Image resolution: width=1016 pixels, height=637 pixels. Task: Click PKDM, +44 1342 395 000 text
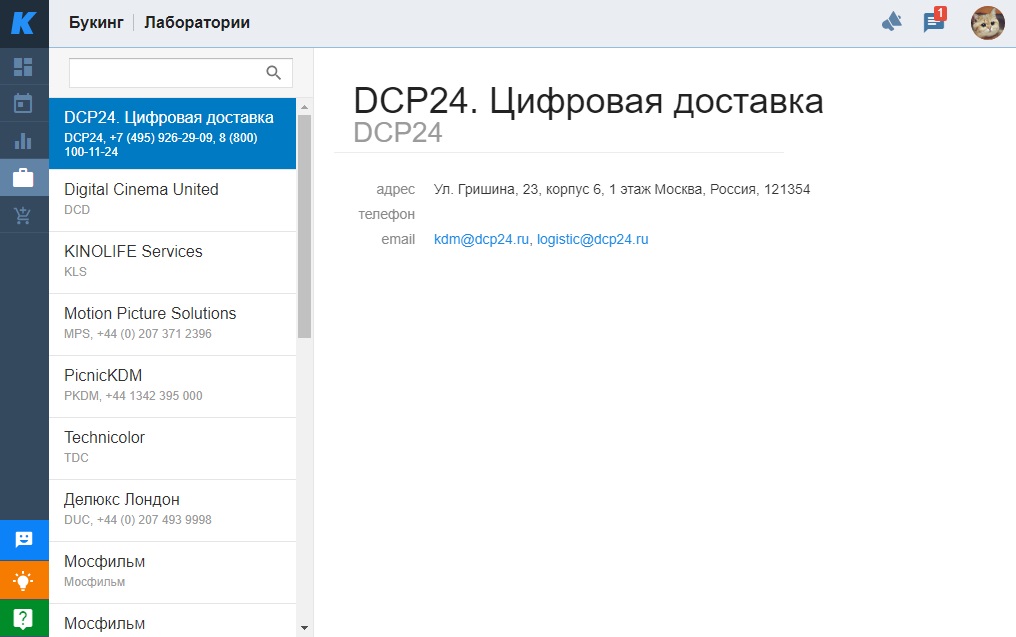coord(133,396)
